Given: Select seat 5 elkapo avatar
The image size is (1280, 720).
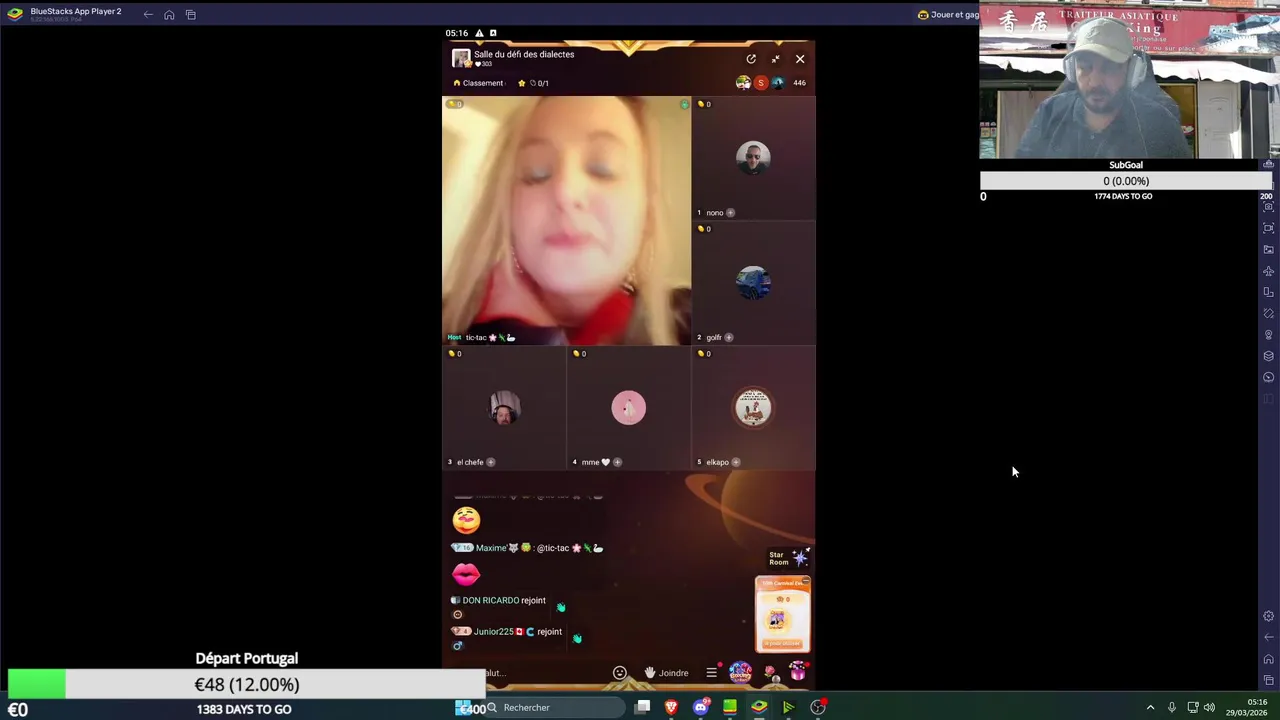Looking at the screenshot, I should coord(753,407).
